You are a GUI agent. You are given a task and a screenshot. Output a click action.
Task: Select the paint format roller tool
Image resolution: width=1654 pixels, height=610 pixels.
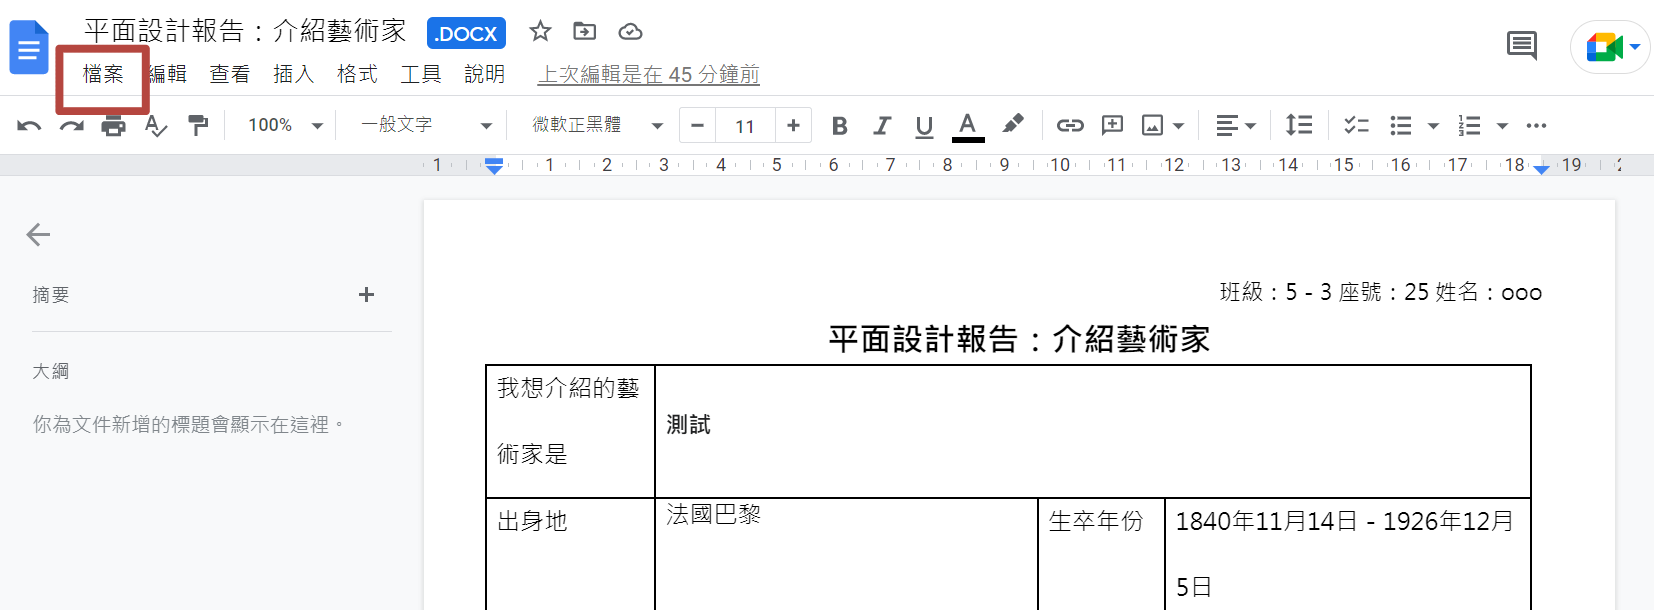pos(198,125)
